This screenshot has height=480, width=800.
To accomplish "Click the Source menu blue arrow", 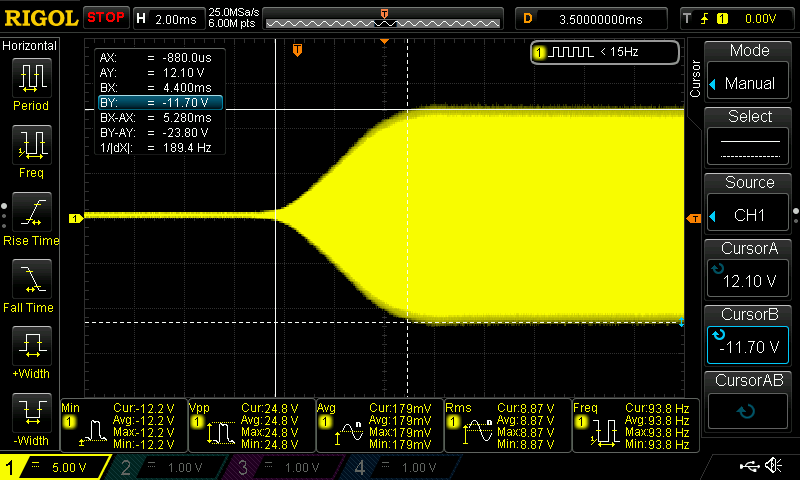I will coord(713,216).
